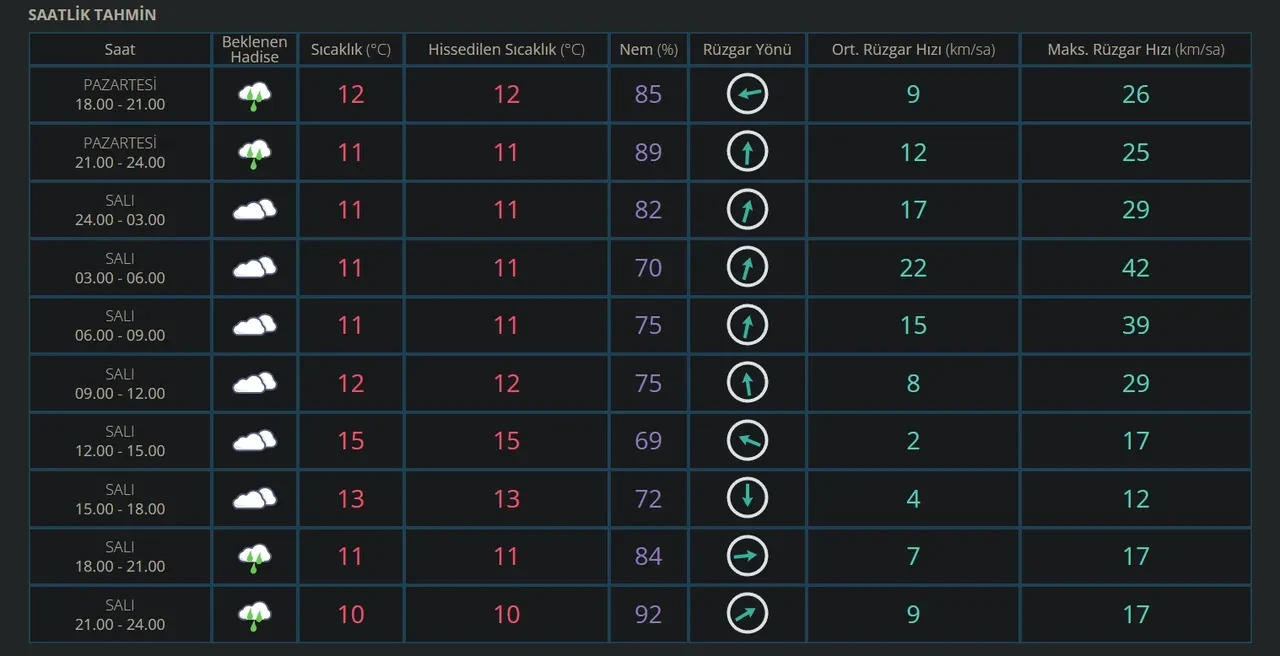The width and height of the screenshot is (1280, 656).
Task: Select the 'Beklenen Hadise' column header
Action: 254,49
